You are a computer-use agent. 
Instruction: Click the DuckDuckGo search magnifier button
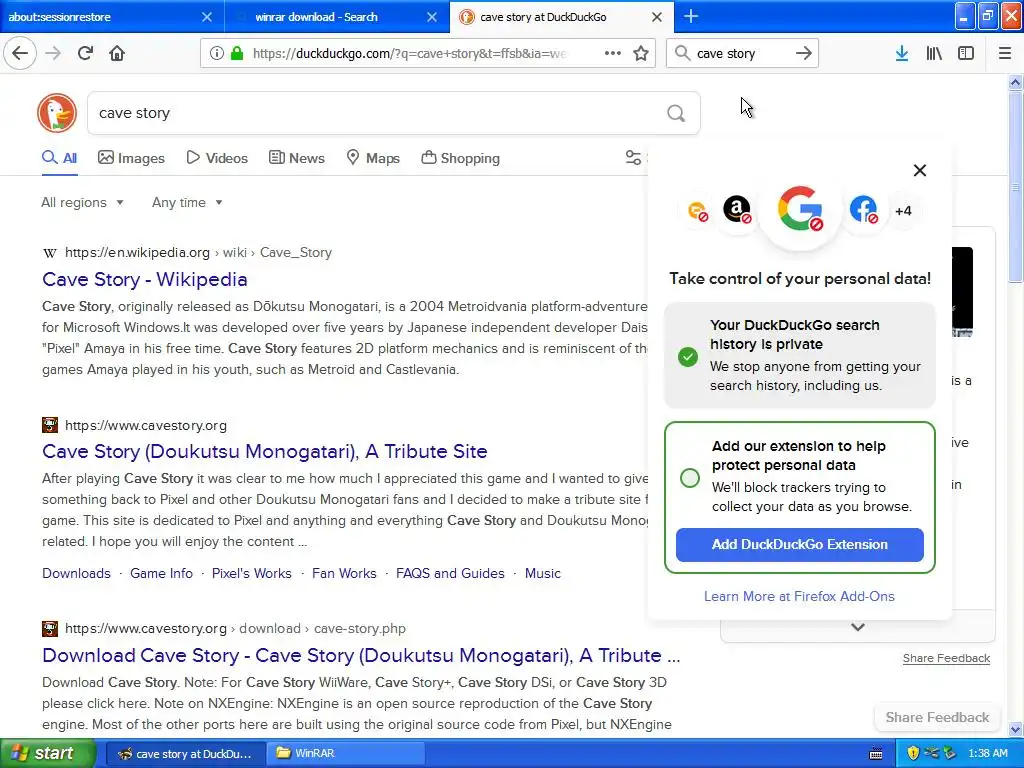click(676, 114)
